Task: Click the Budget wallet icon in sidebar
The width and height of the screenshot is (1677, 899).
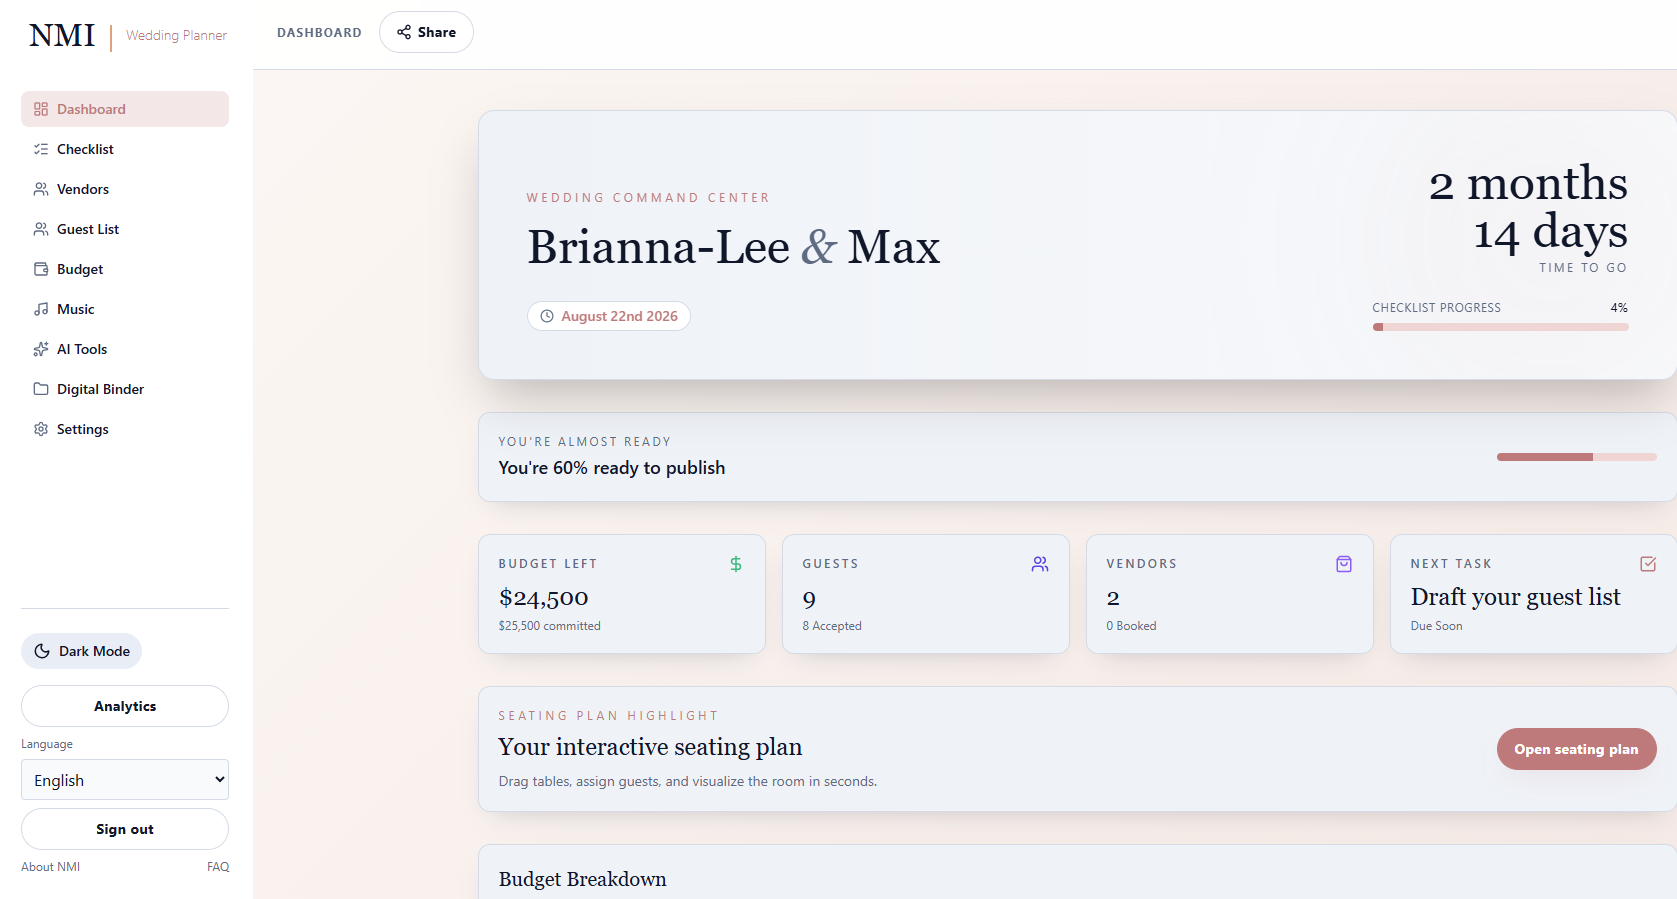Action: [41, 269]
